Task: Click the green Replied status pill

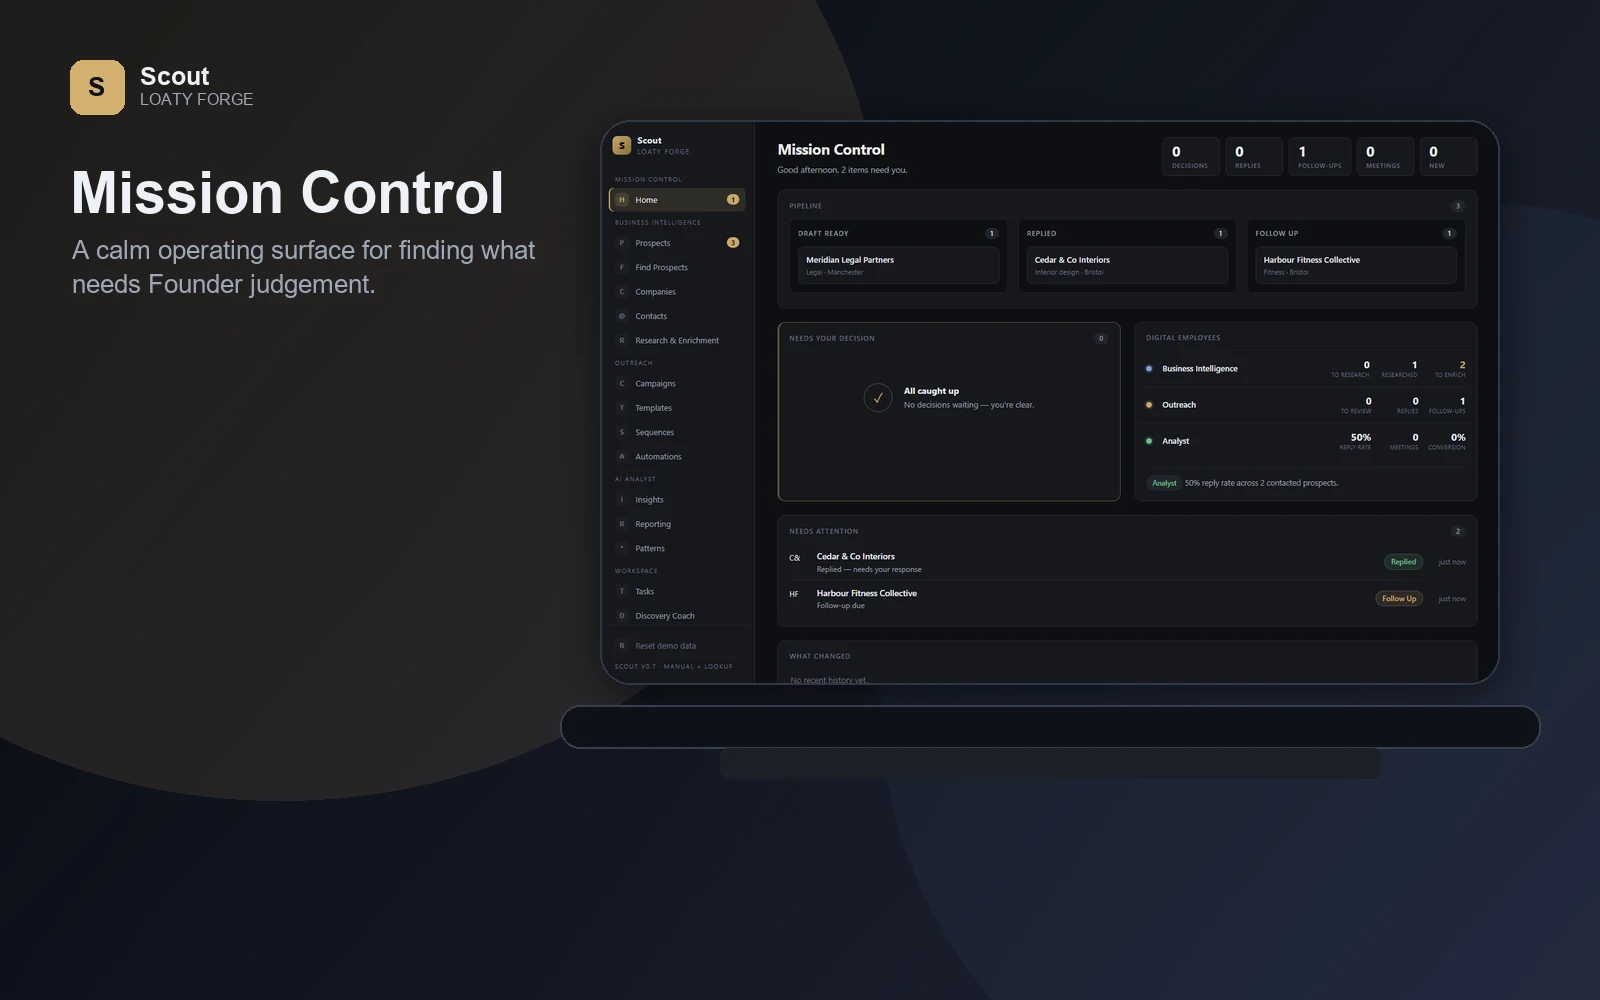Action: click(x=1403, y=562)
